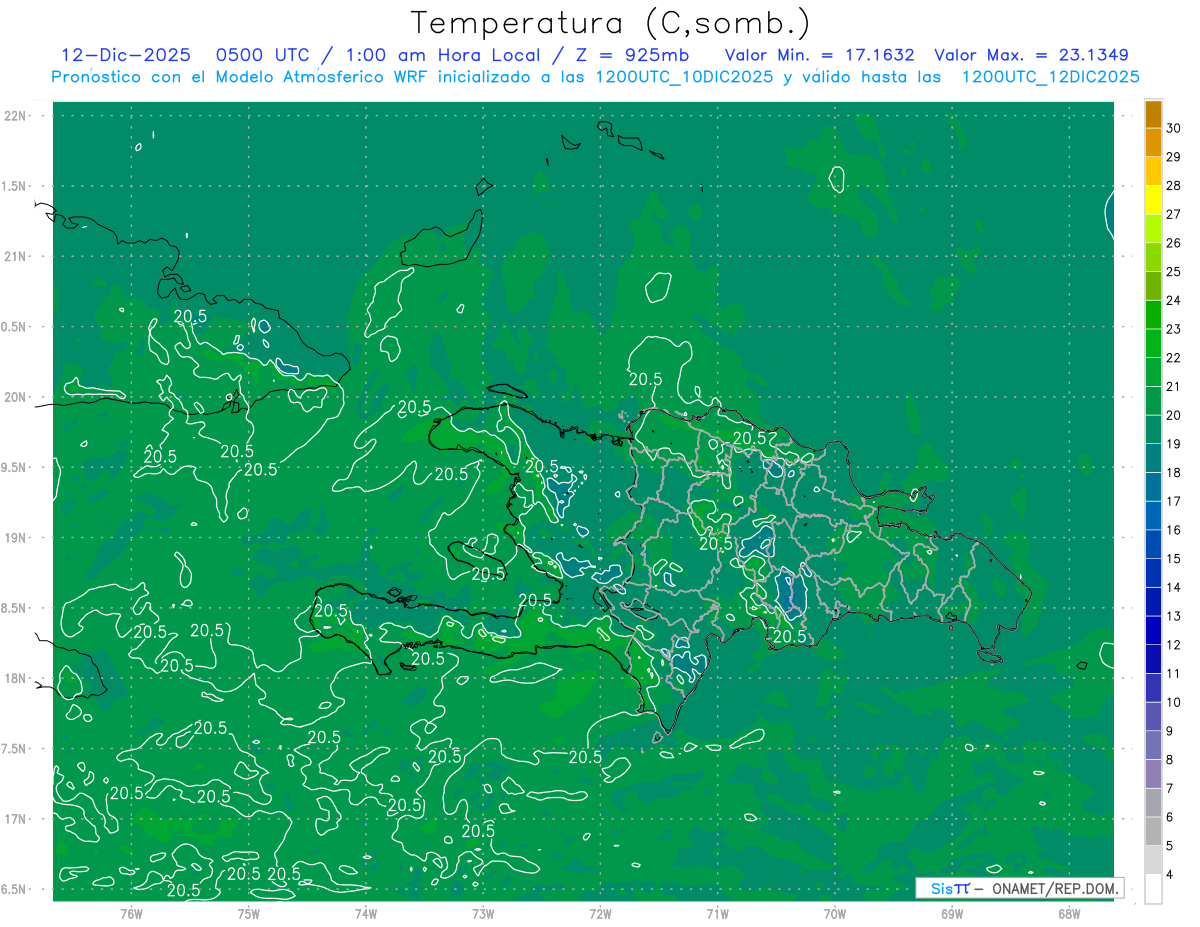Viewport: 1200px width, 927px height.
Task: Click the "18N" latitude axis label
Action: point(17,678)
